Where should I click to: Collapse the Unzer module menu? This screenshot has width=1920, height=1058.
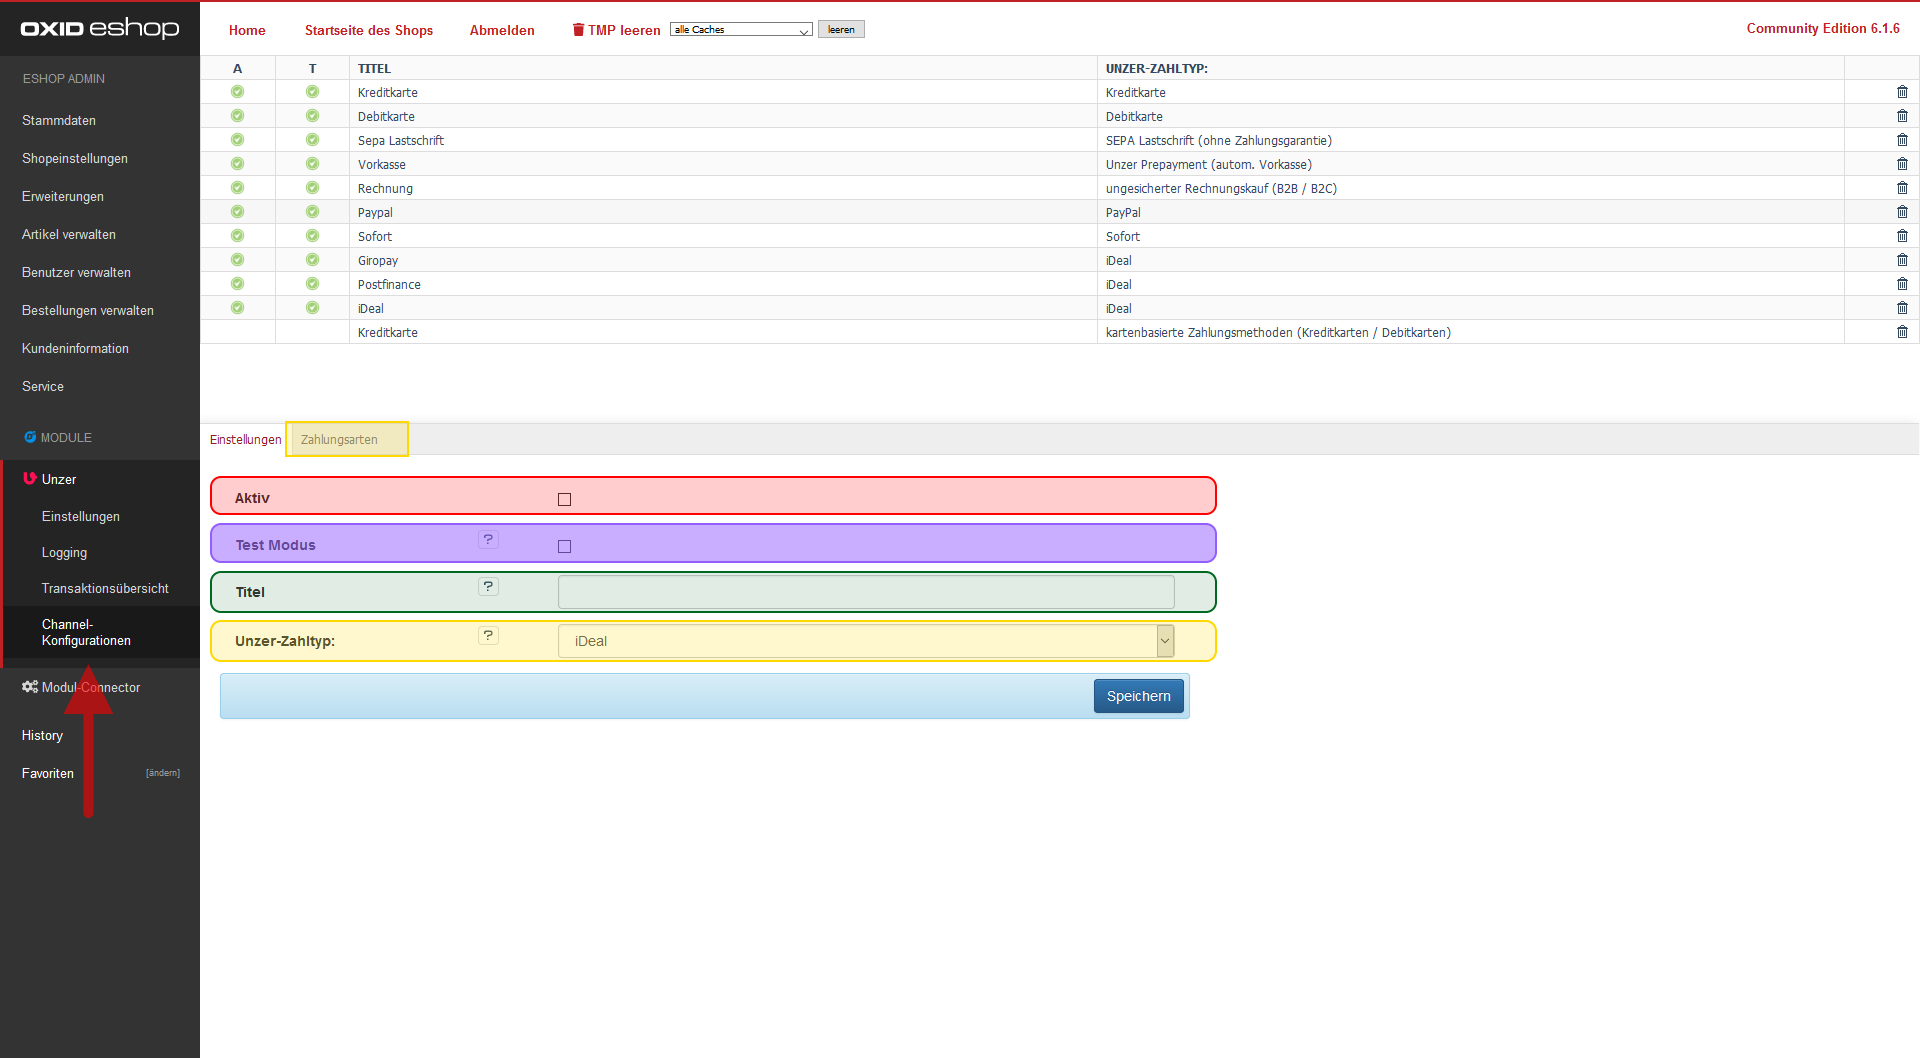[58, 479]
